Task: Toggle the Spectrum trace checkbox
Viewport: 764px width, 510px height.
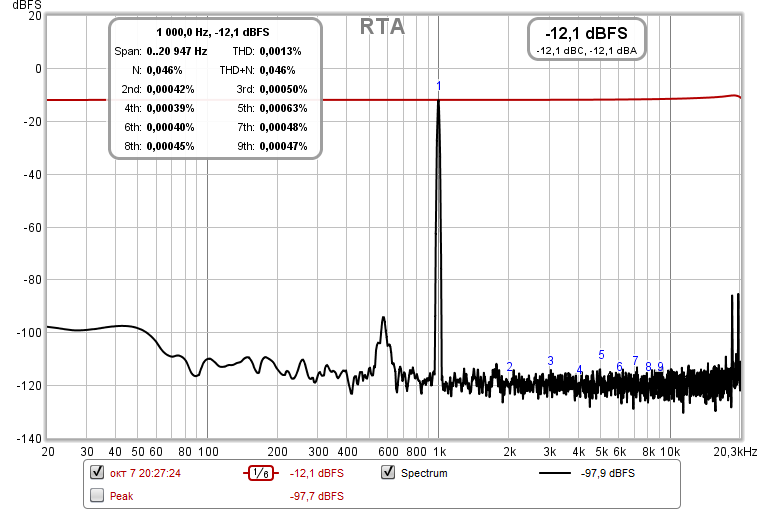Action: point(388,472)
